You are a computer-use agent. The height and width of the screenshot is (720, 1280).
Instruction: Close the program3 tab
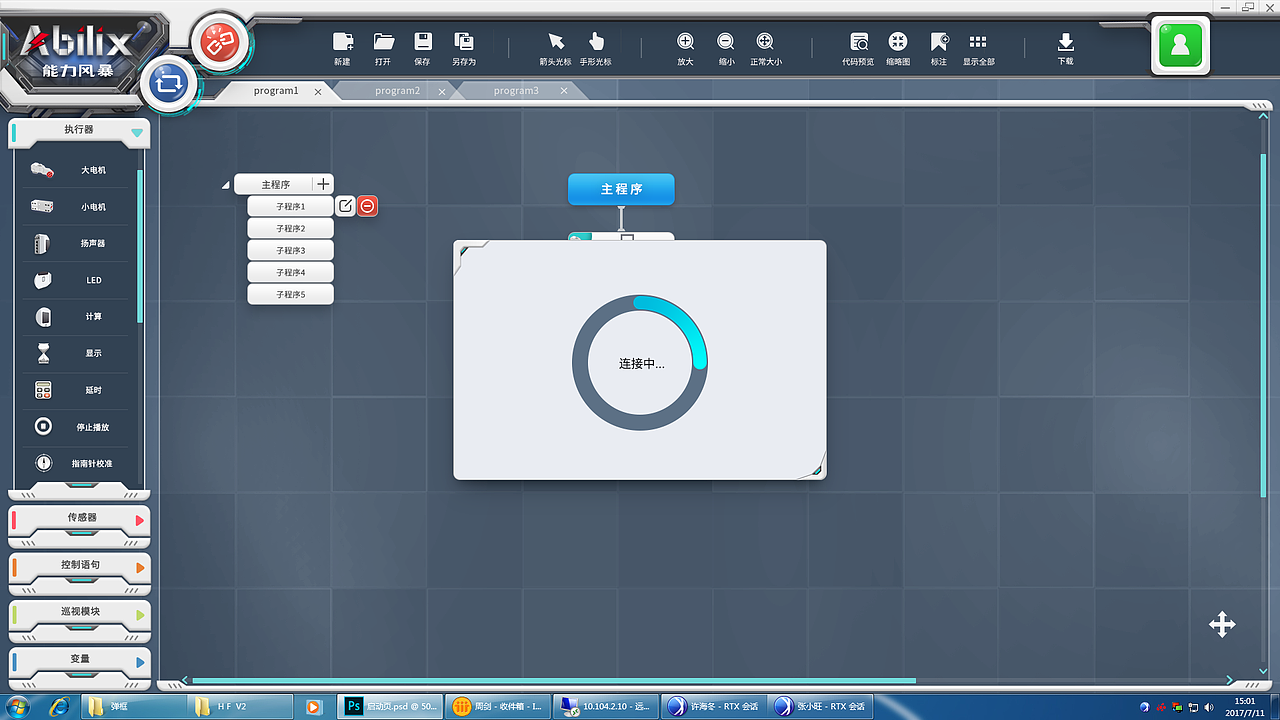tap(564, 91)
